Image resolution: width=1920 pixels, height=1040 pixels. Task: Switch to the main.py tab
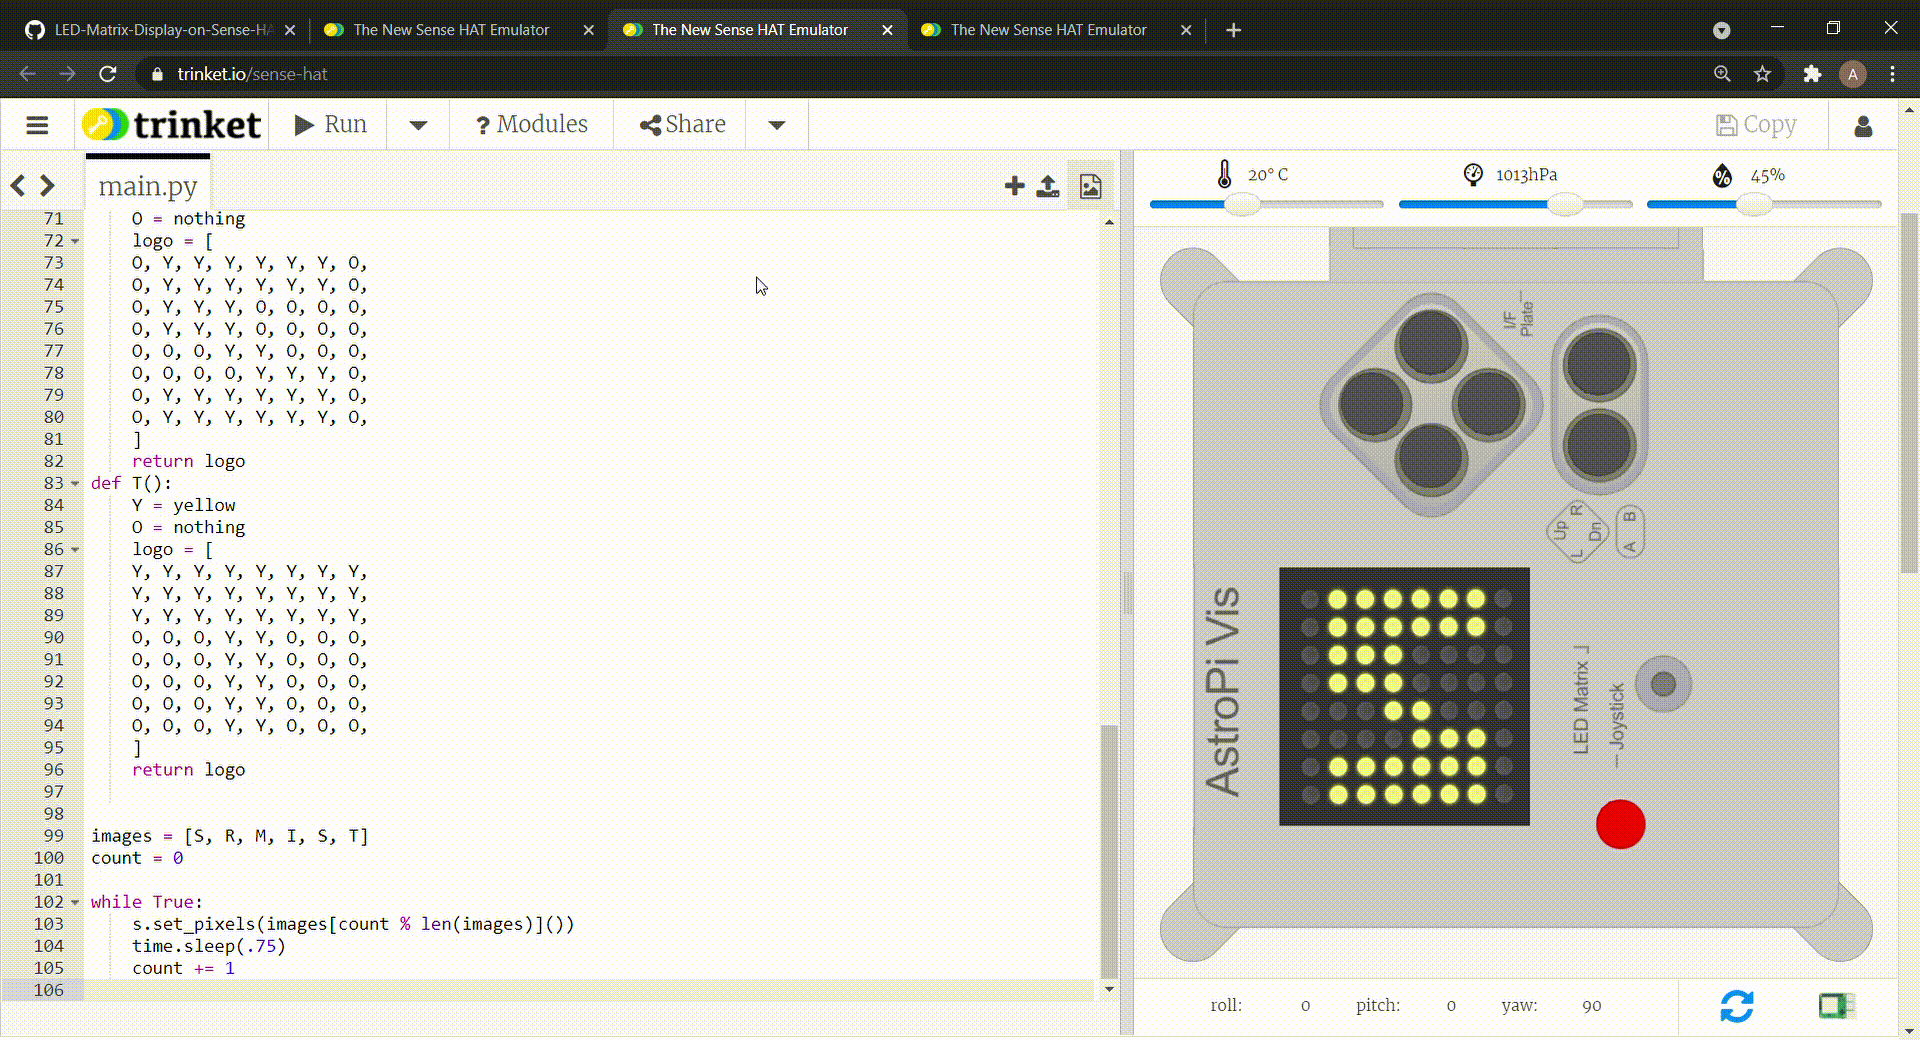pyautogui.click(x=147, y=185)
